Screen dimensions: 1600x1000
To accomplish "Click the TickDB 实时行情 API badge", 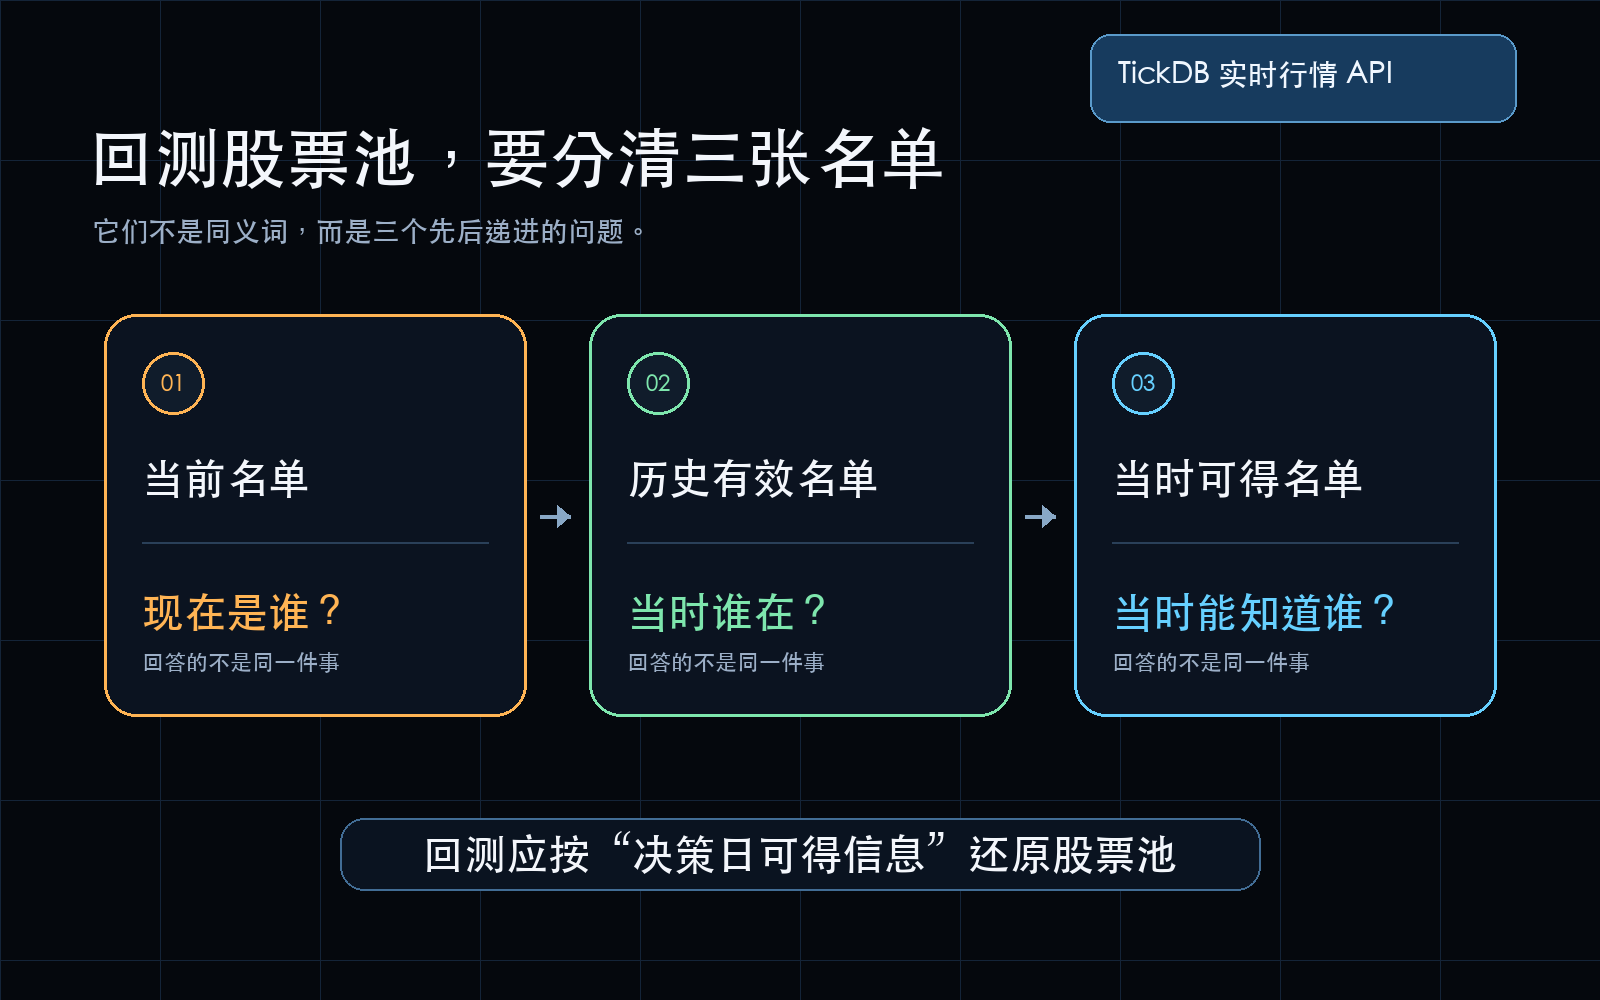I will coord(1303,78).
